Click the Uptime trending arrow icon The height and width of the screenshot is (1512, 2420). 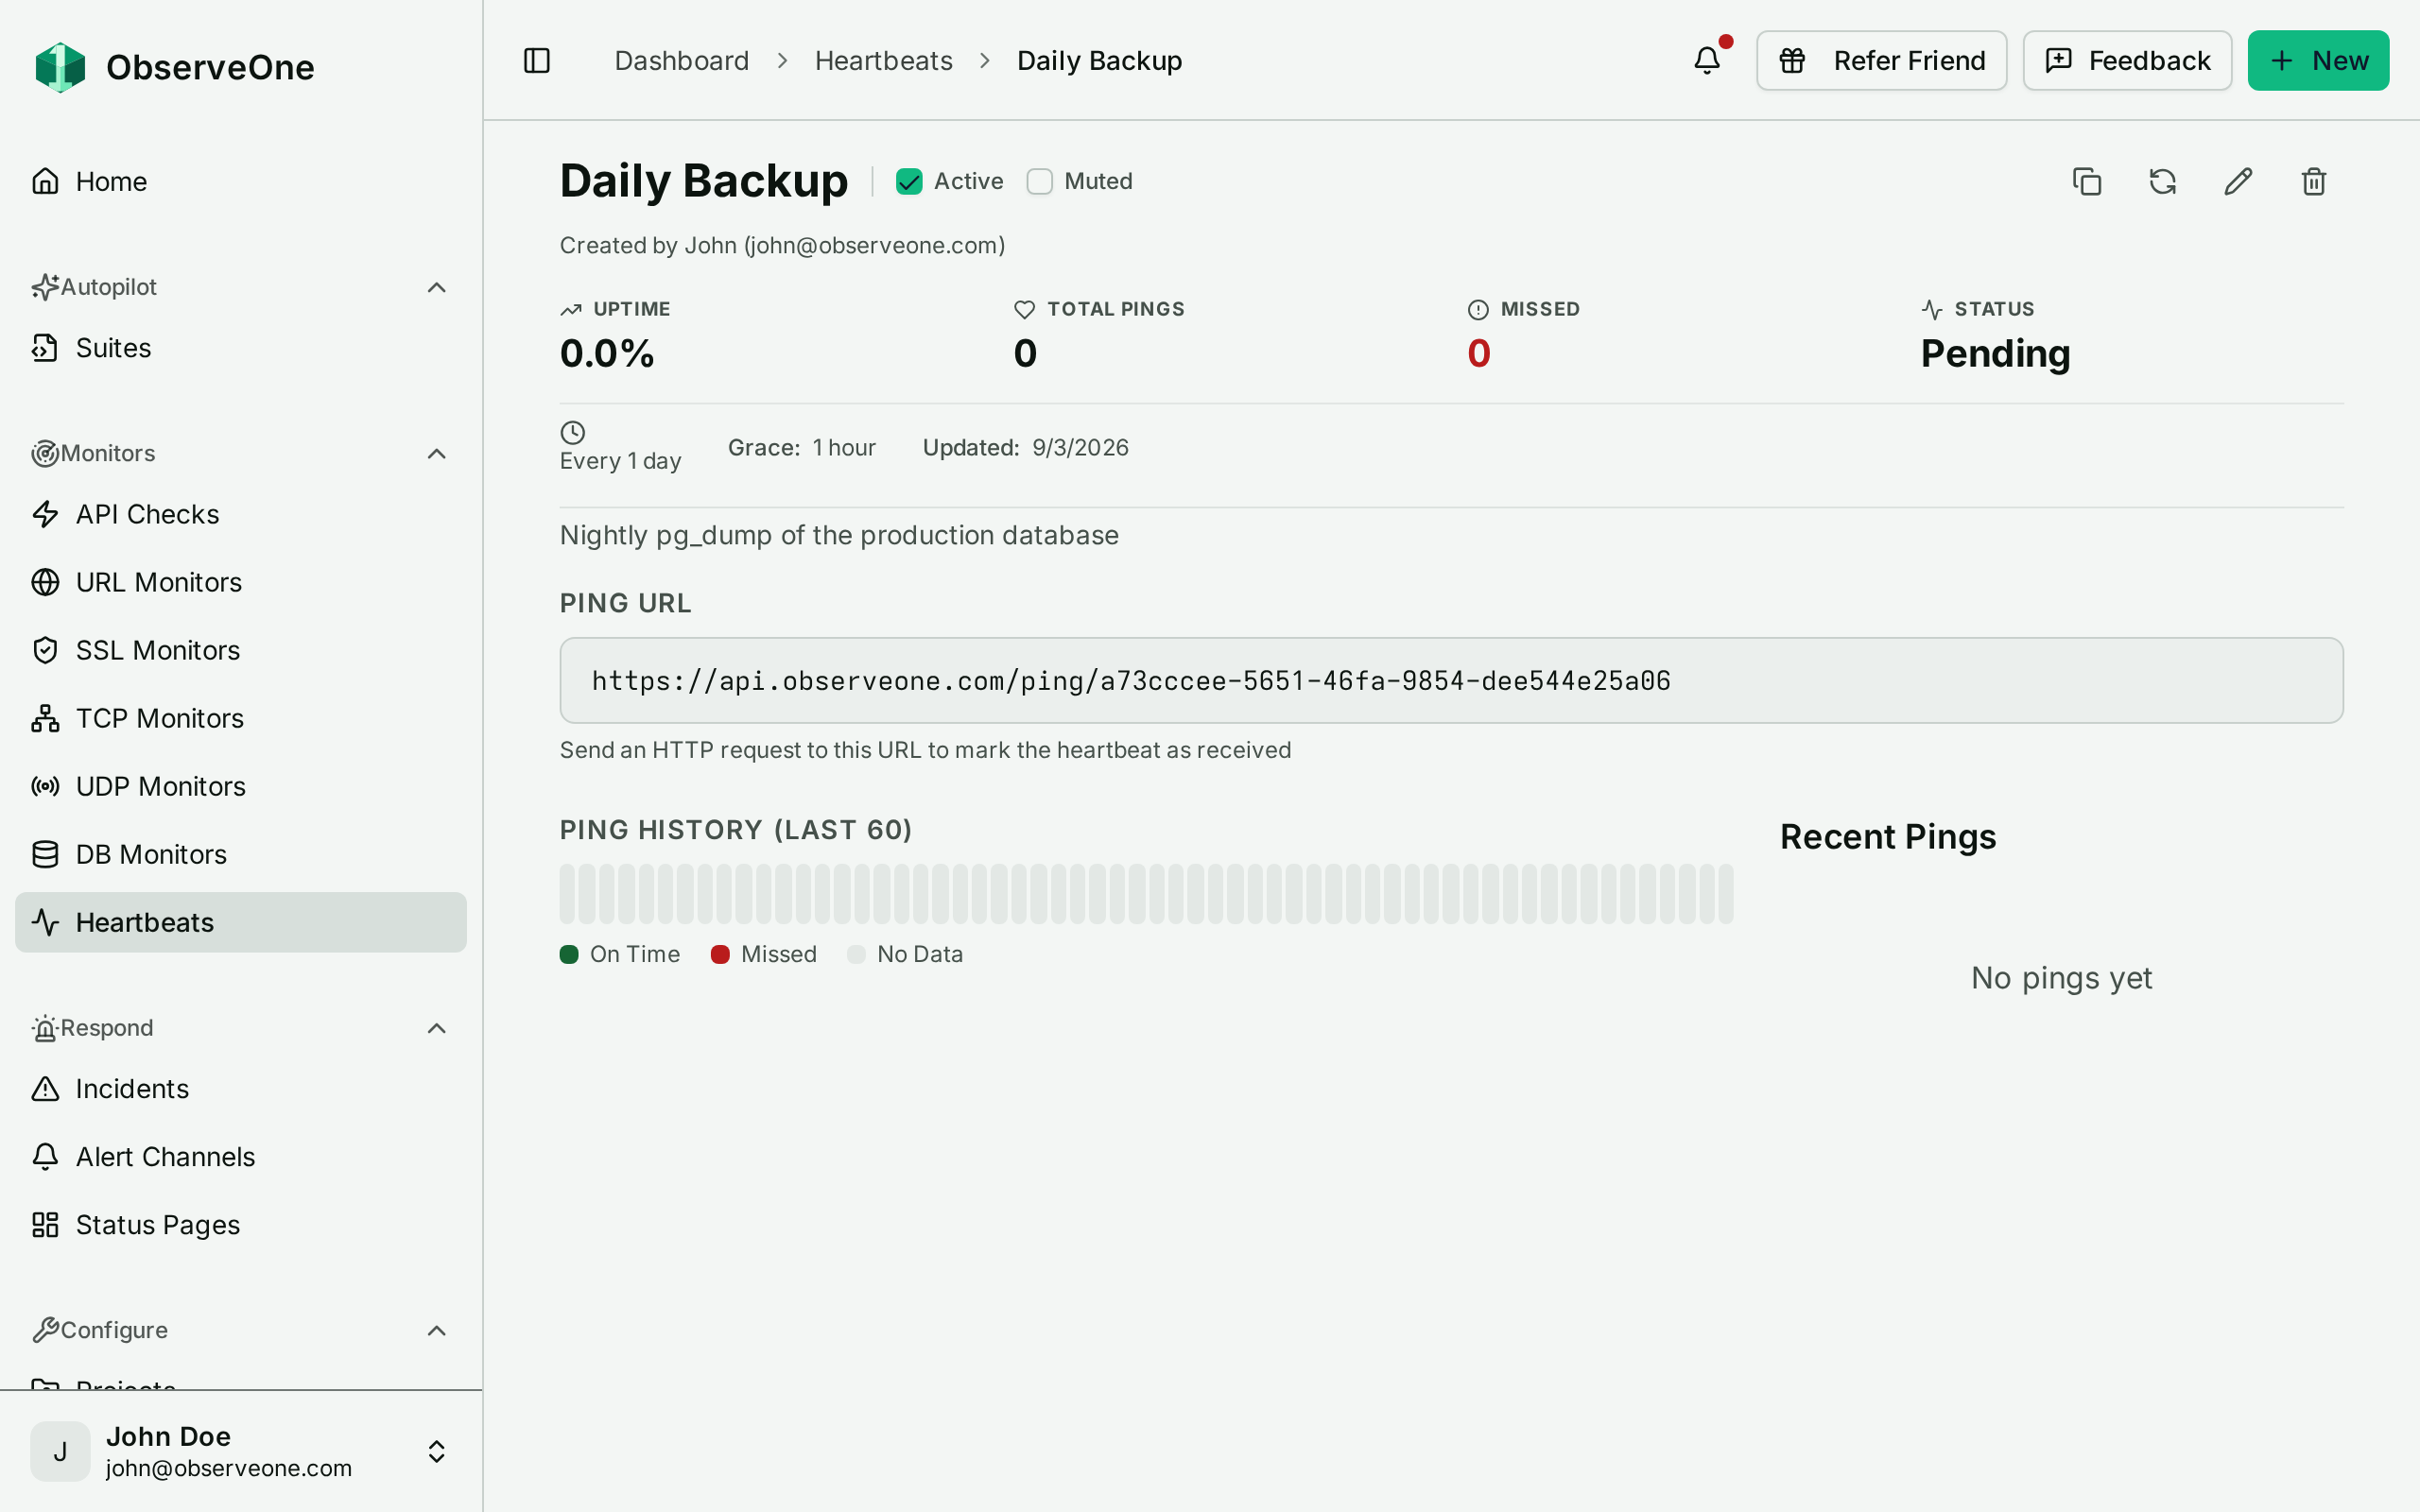coord(571,310)
